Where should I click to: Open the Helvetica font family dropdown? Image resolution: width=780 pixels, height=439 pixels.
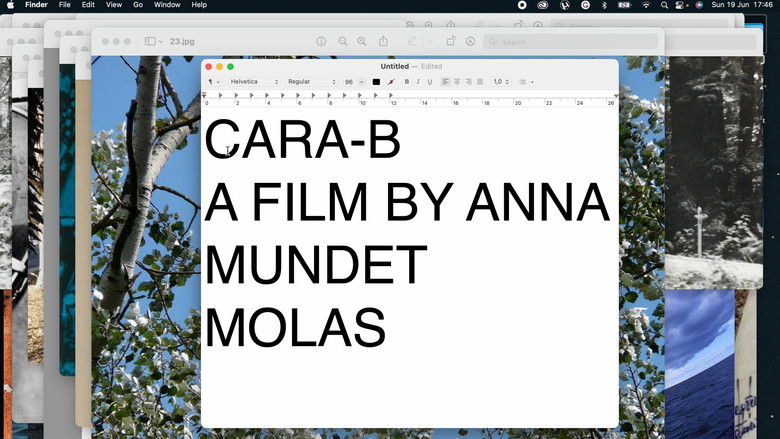[x=254, y=81]
